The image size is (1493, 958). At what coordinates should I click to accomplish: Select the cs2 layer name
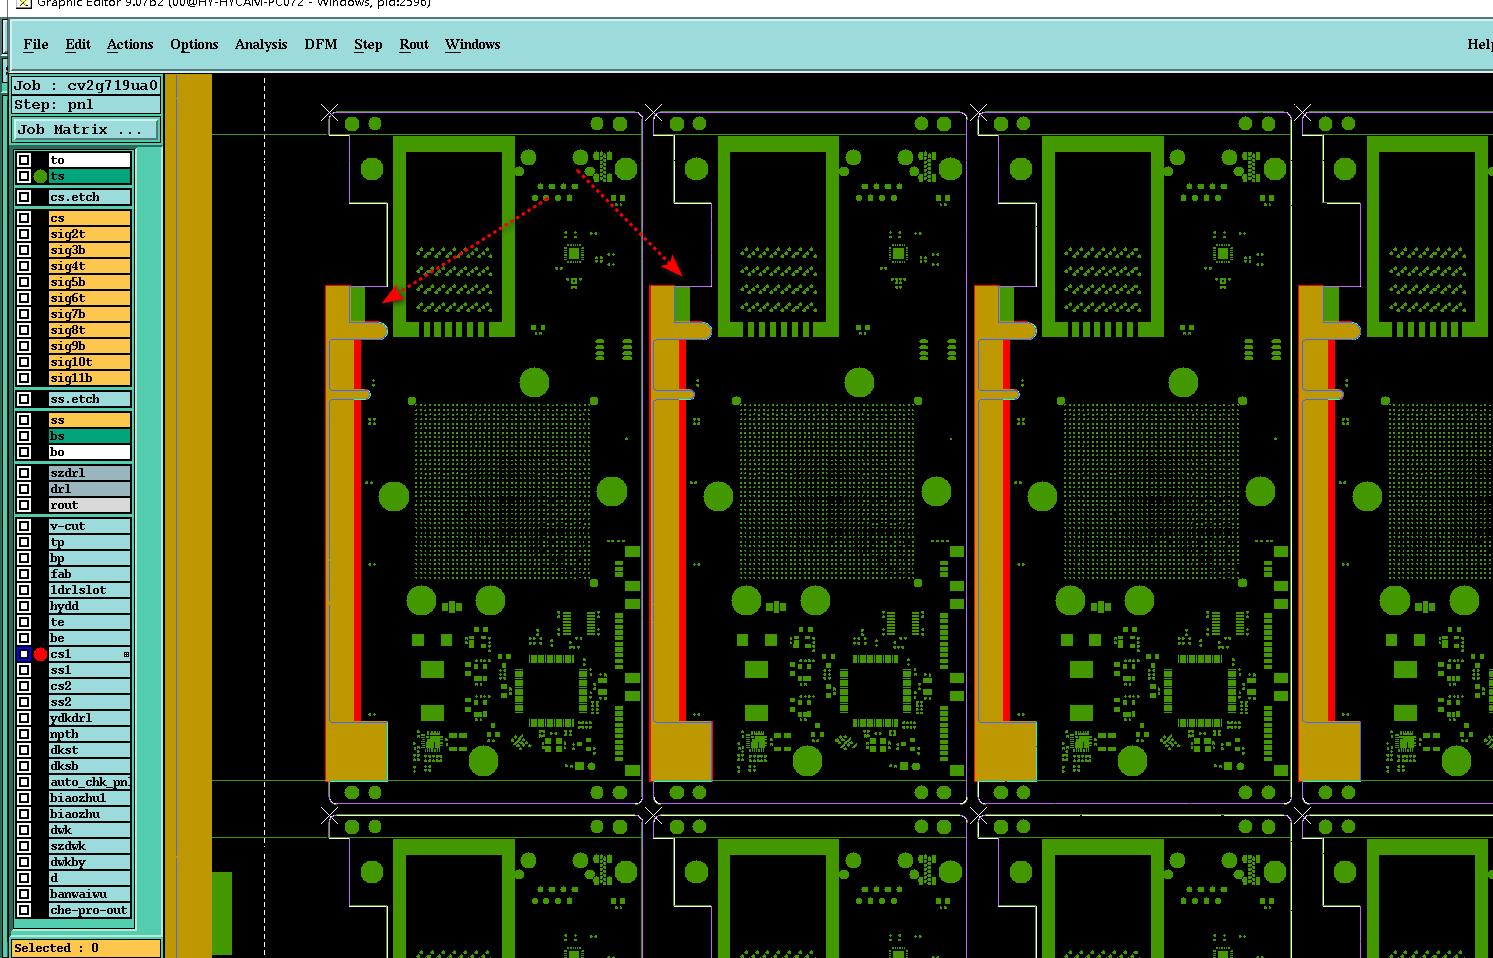[x=89, y=686]
